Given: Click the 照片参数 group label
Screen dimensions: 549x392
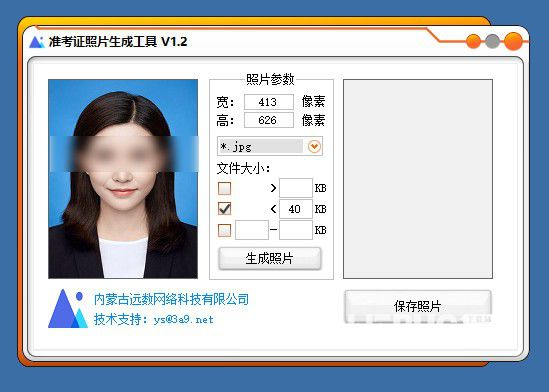Looking at the screenshot, I should coord(270,79).
